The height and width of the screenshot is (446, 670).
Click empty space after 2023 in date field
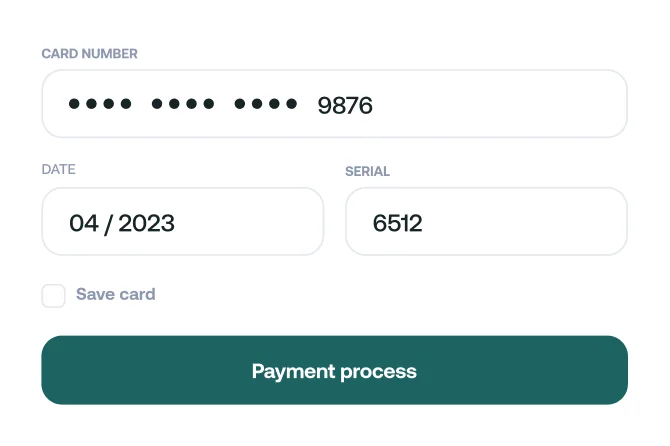click(250, 222)
